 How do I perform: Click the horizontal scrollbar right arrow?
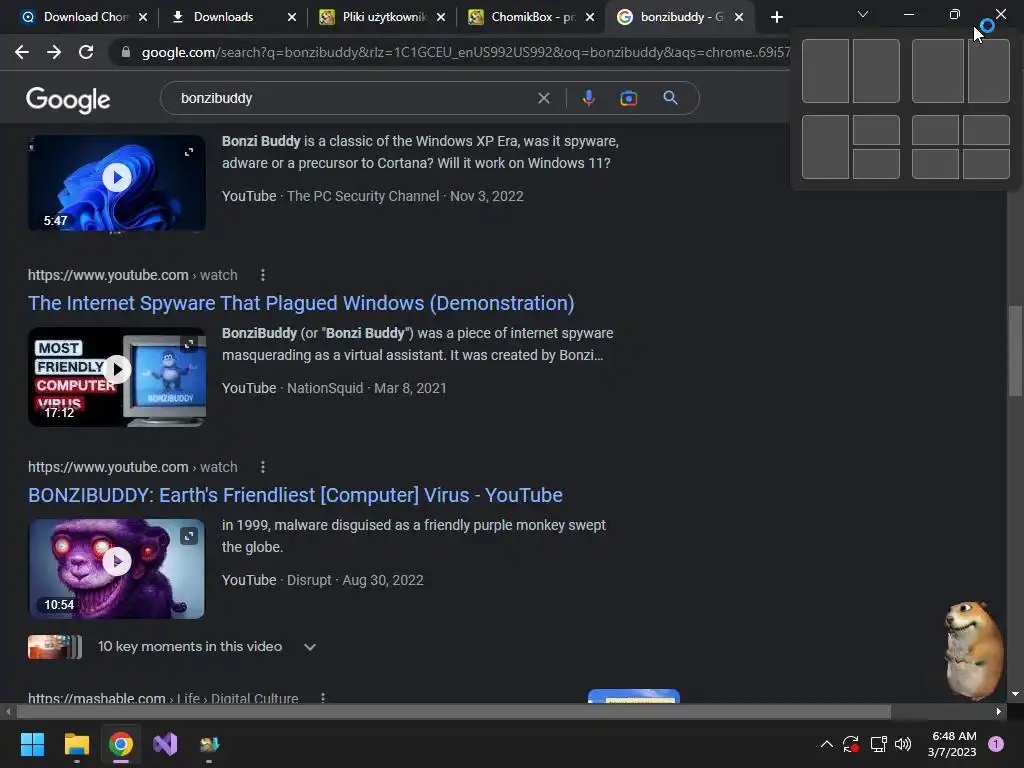click(999, 711)
